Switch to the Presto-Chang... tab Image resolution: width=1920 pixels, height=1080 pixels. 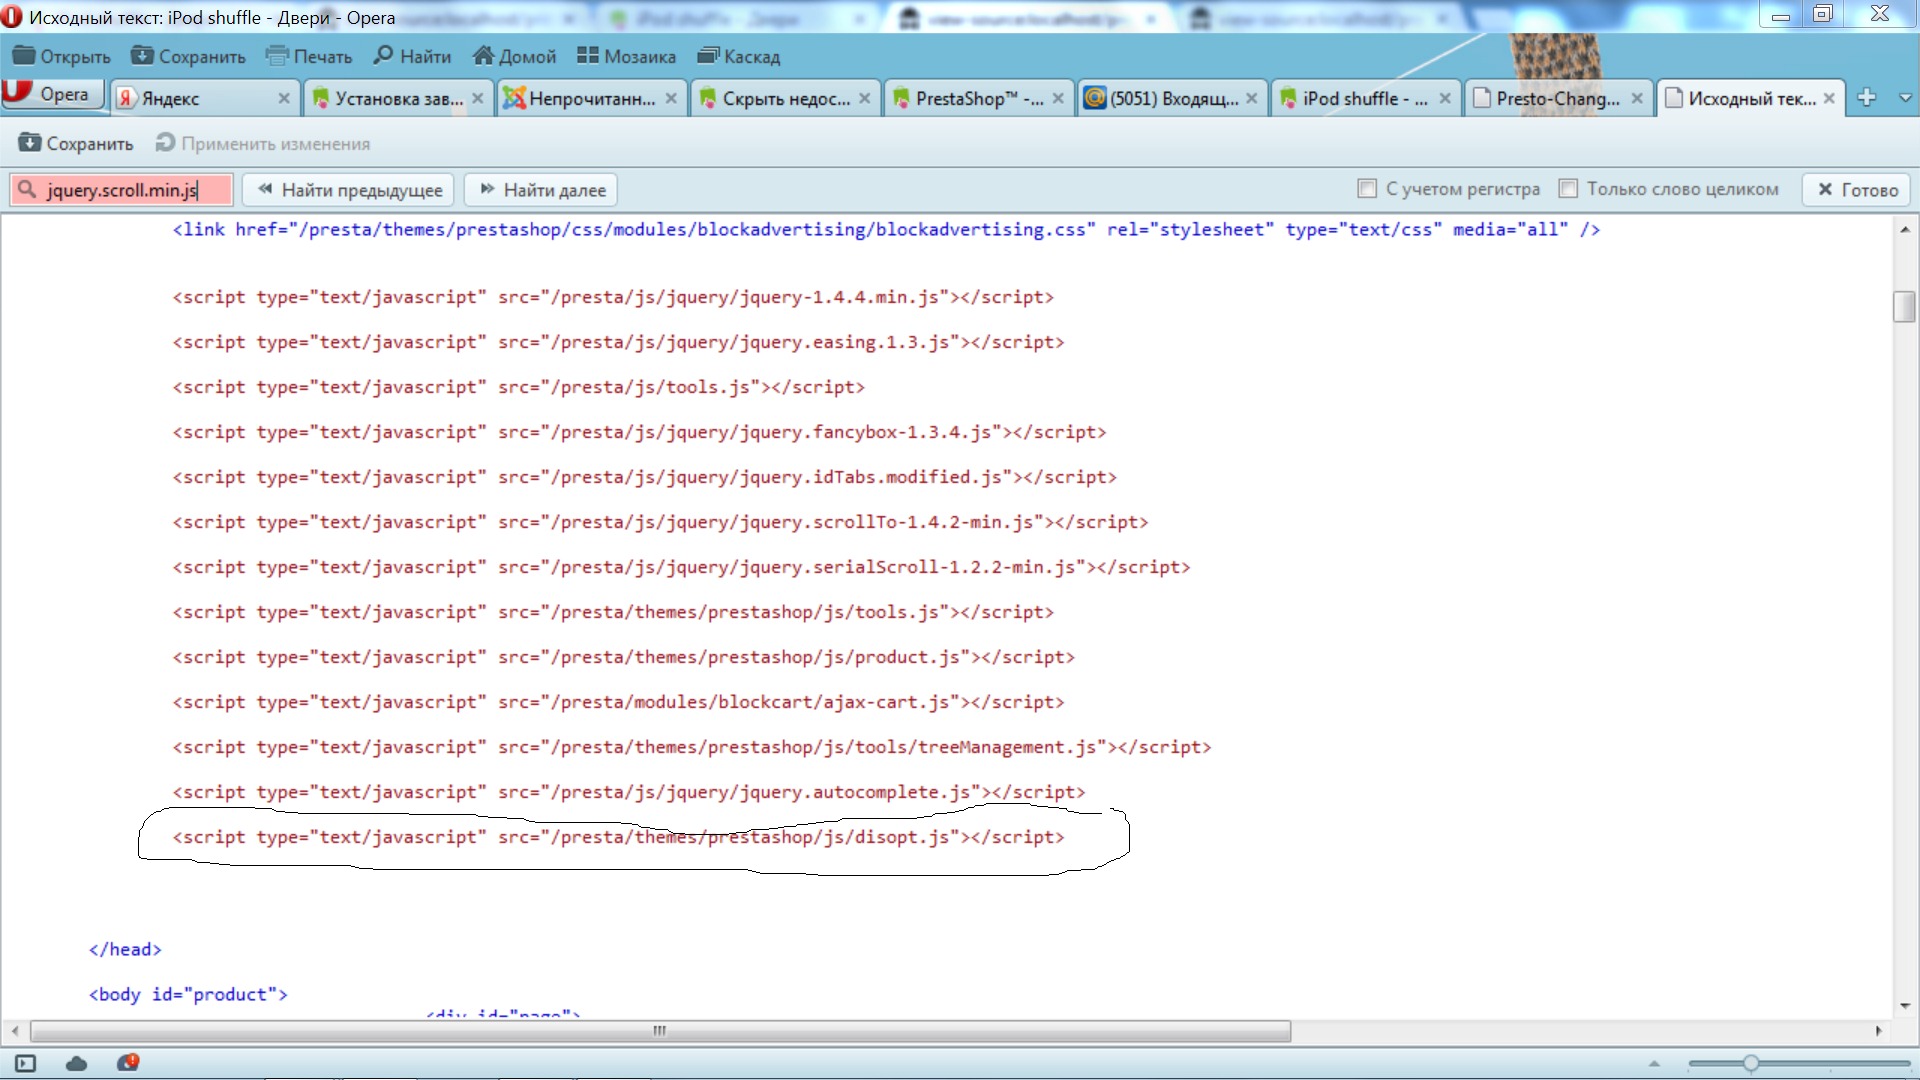pyautogui.click(x=1556, y=98)
